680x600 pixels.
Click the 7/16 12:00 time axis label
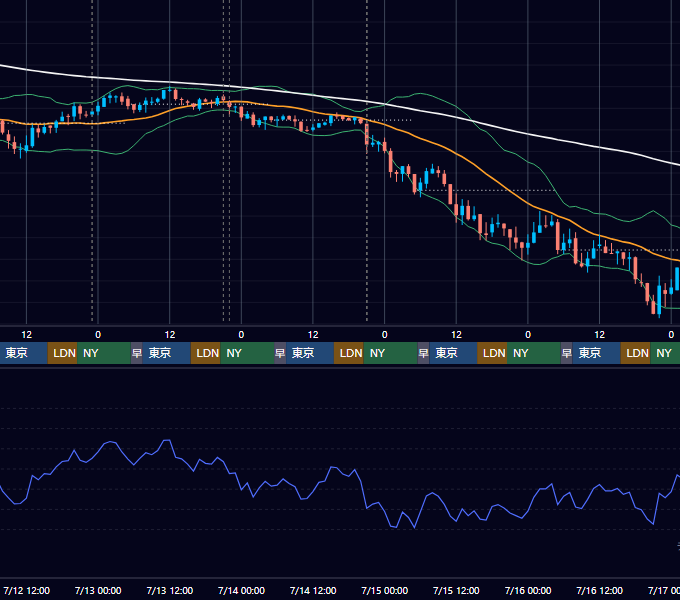pyautogui.click(x=599, y=590)
